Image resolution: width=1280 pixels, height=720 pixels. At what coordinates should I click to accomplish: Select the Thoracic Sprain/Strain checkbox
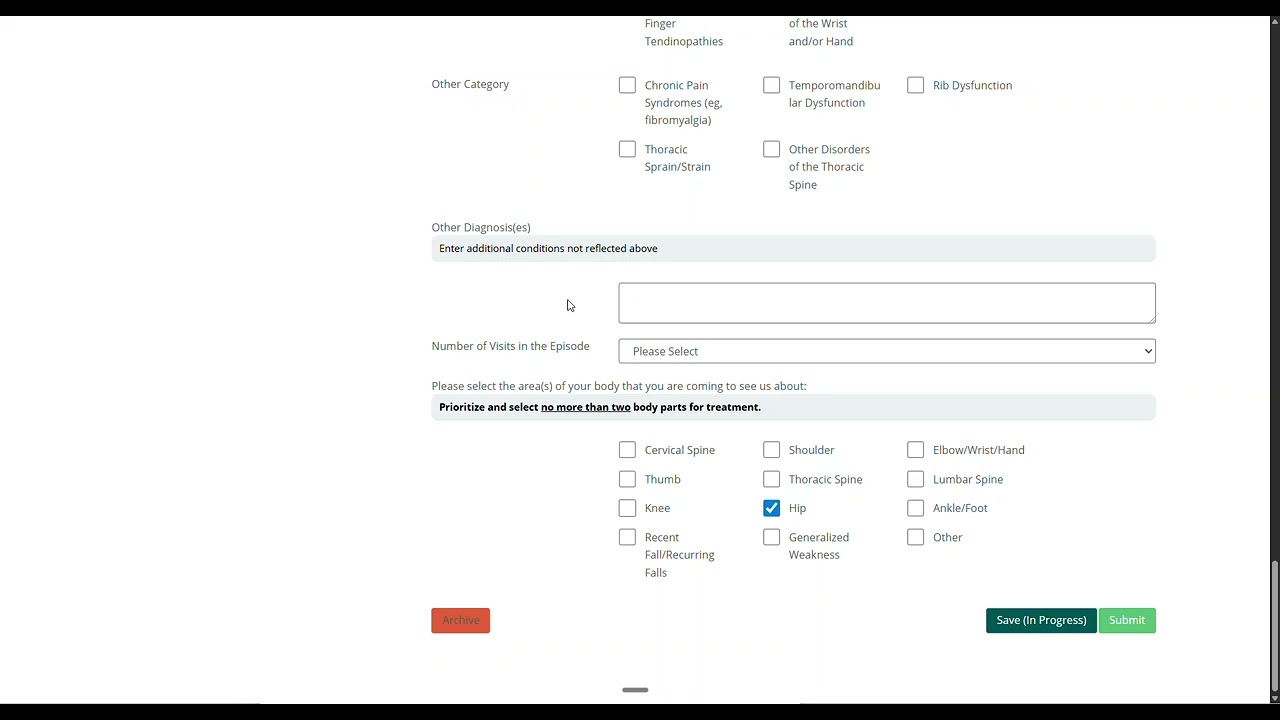pyautogui.click(x=627, y=149)
